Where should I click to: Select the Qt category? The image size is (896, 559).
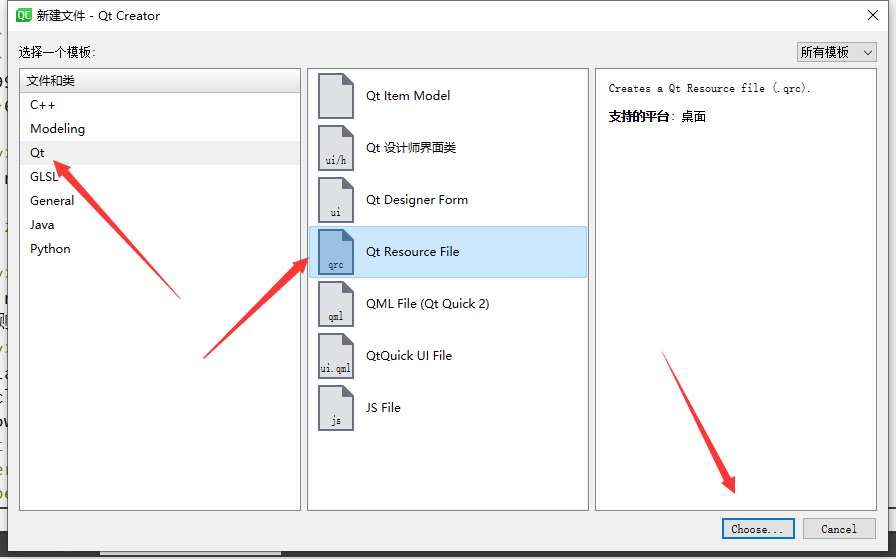[160, 153]
